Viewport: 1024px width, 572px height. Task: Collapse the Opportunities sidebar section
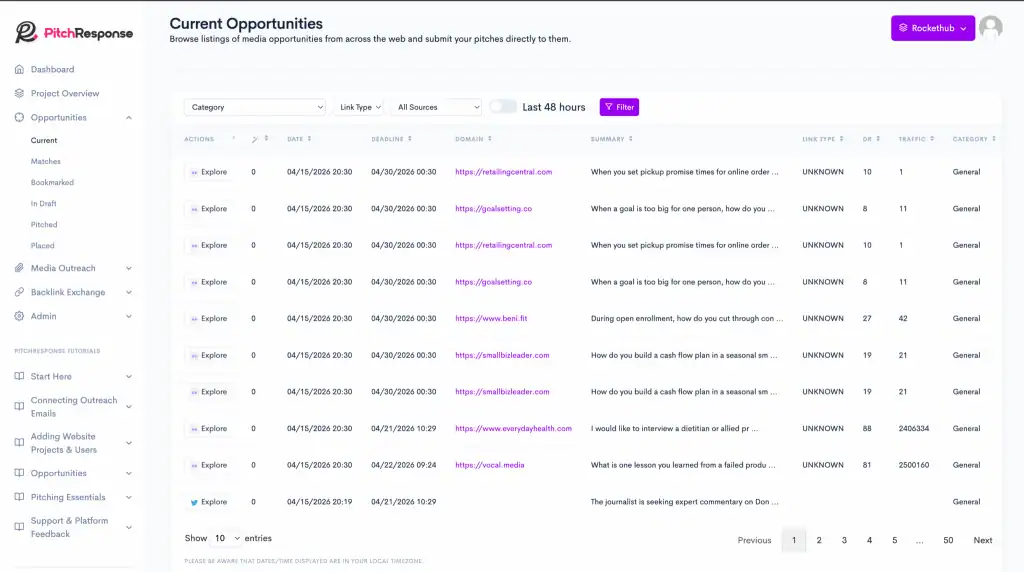[129, 118]
